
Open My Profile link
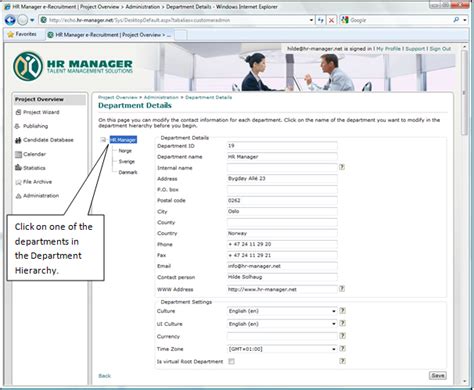388,49
